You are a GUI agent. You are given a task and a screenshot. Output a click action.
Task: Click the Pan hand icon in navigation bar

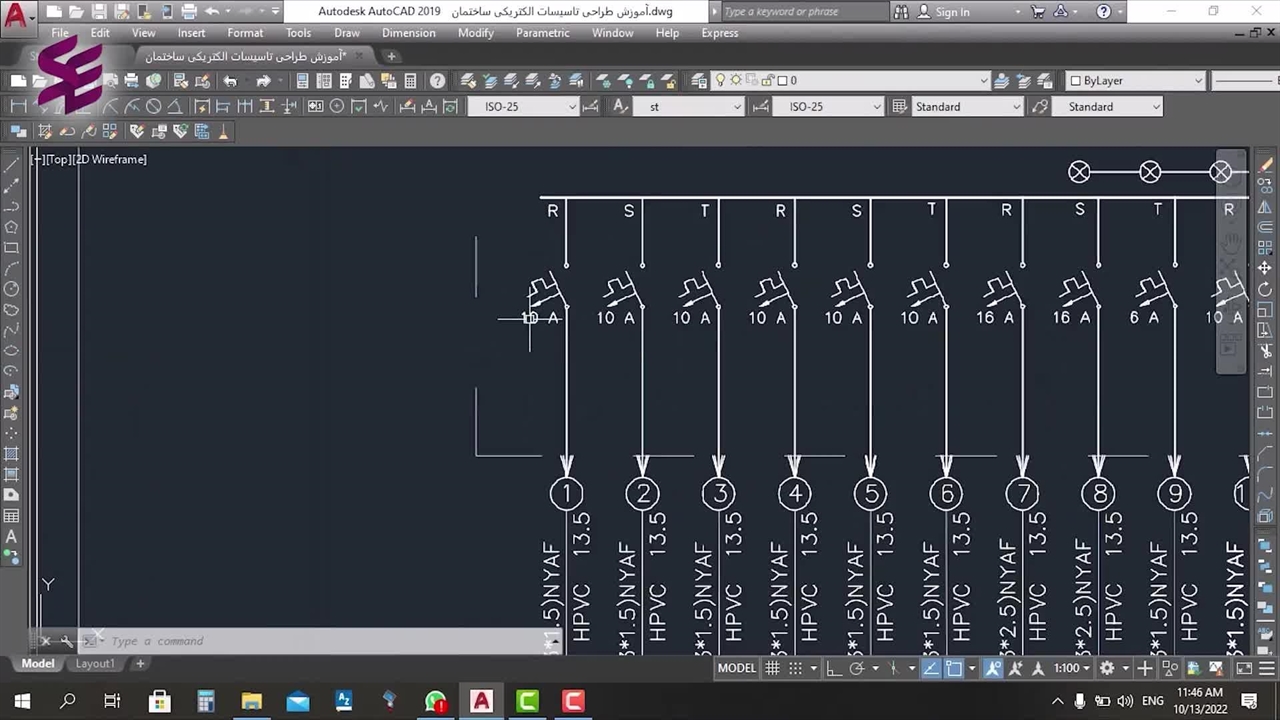click(x=1231, y=242)
